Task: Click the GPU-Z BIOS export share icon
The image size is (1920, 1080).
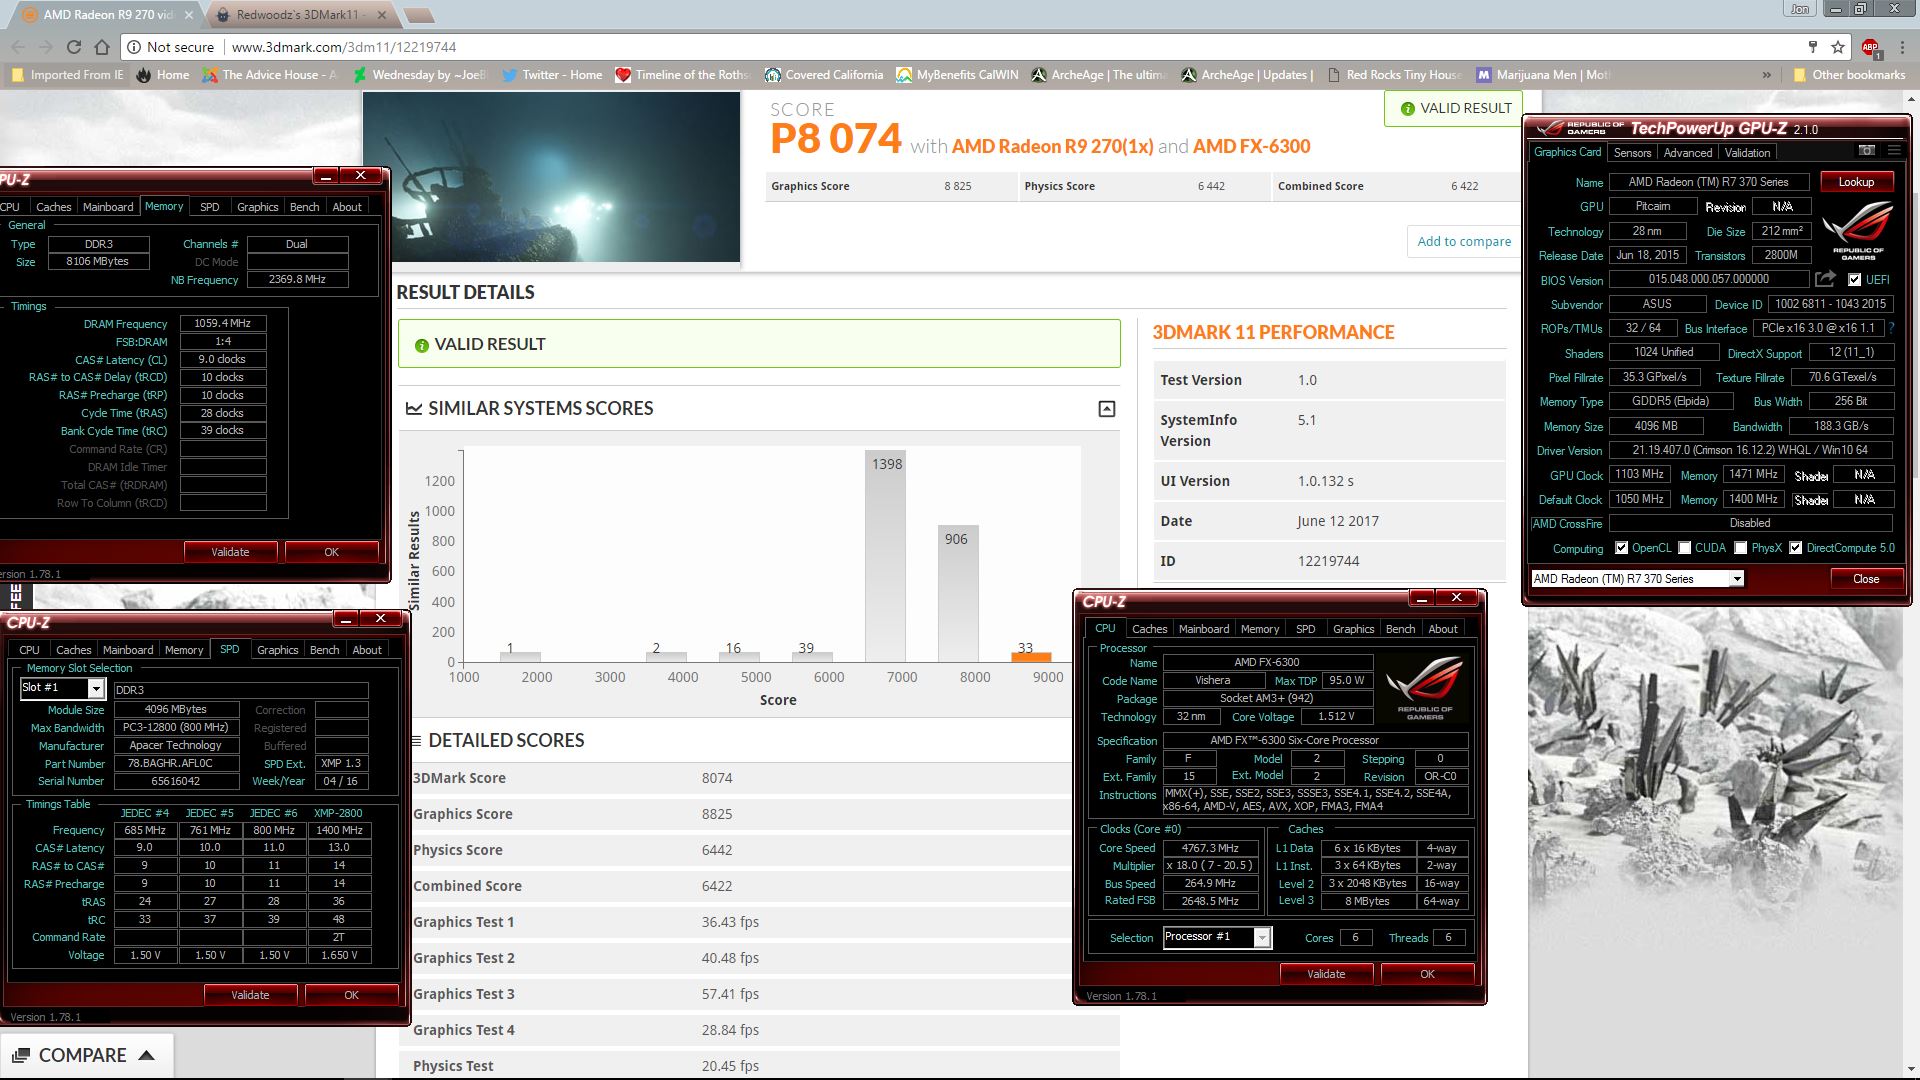Action: [1826, 279]
